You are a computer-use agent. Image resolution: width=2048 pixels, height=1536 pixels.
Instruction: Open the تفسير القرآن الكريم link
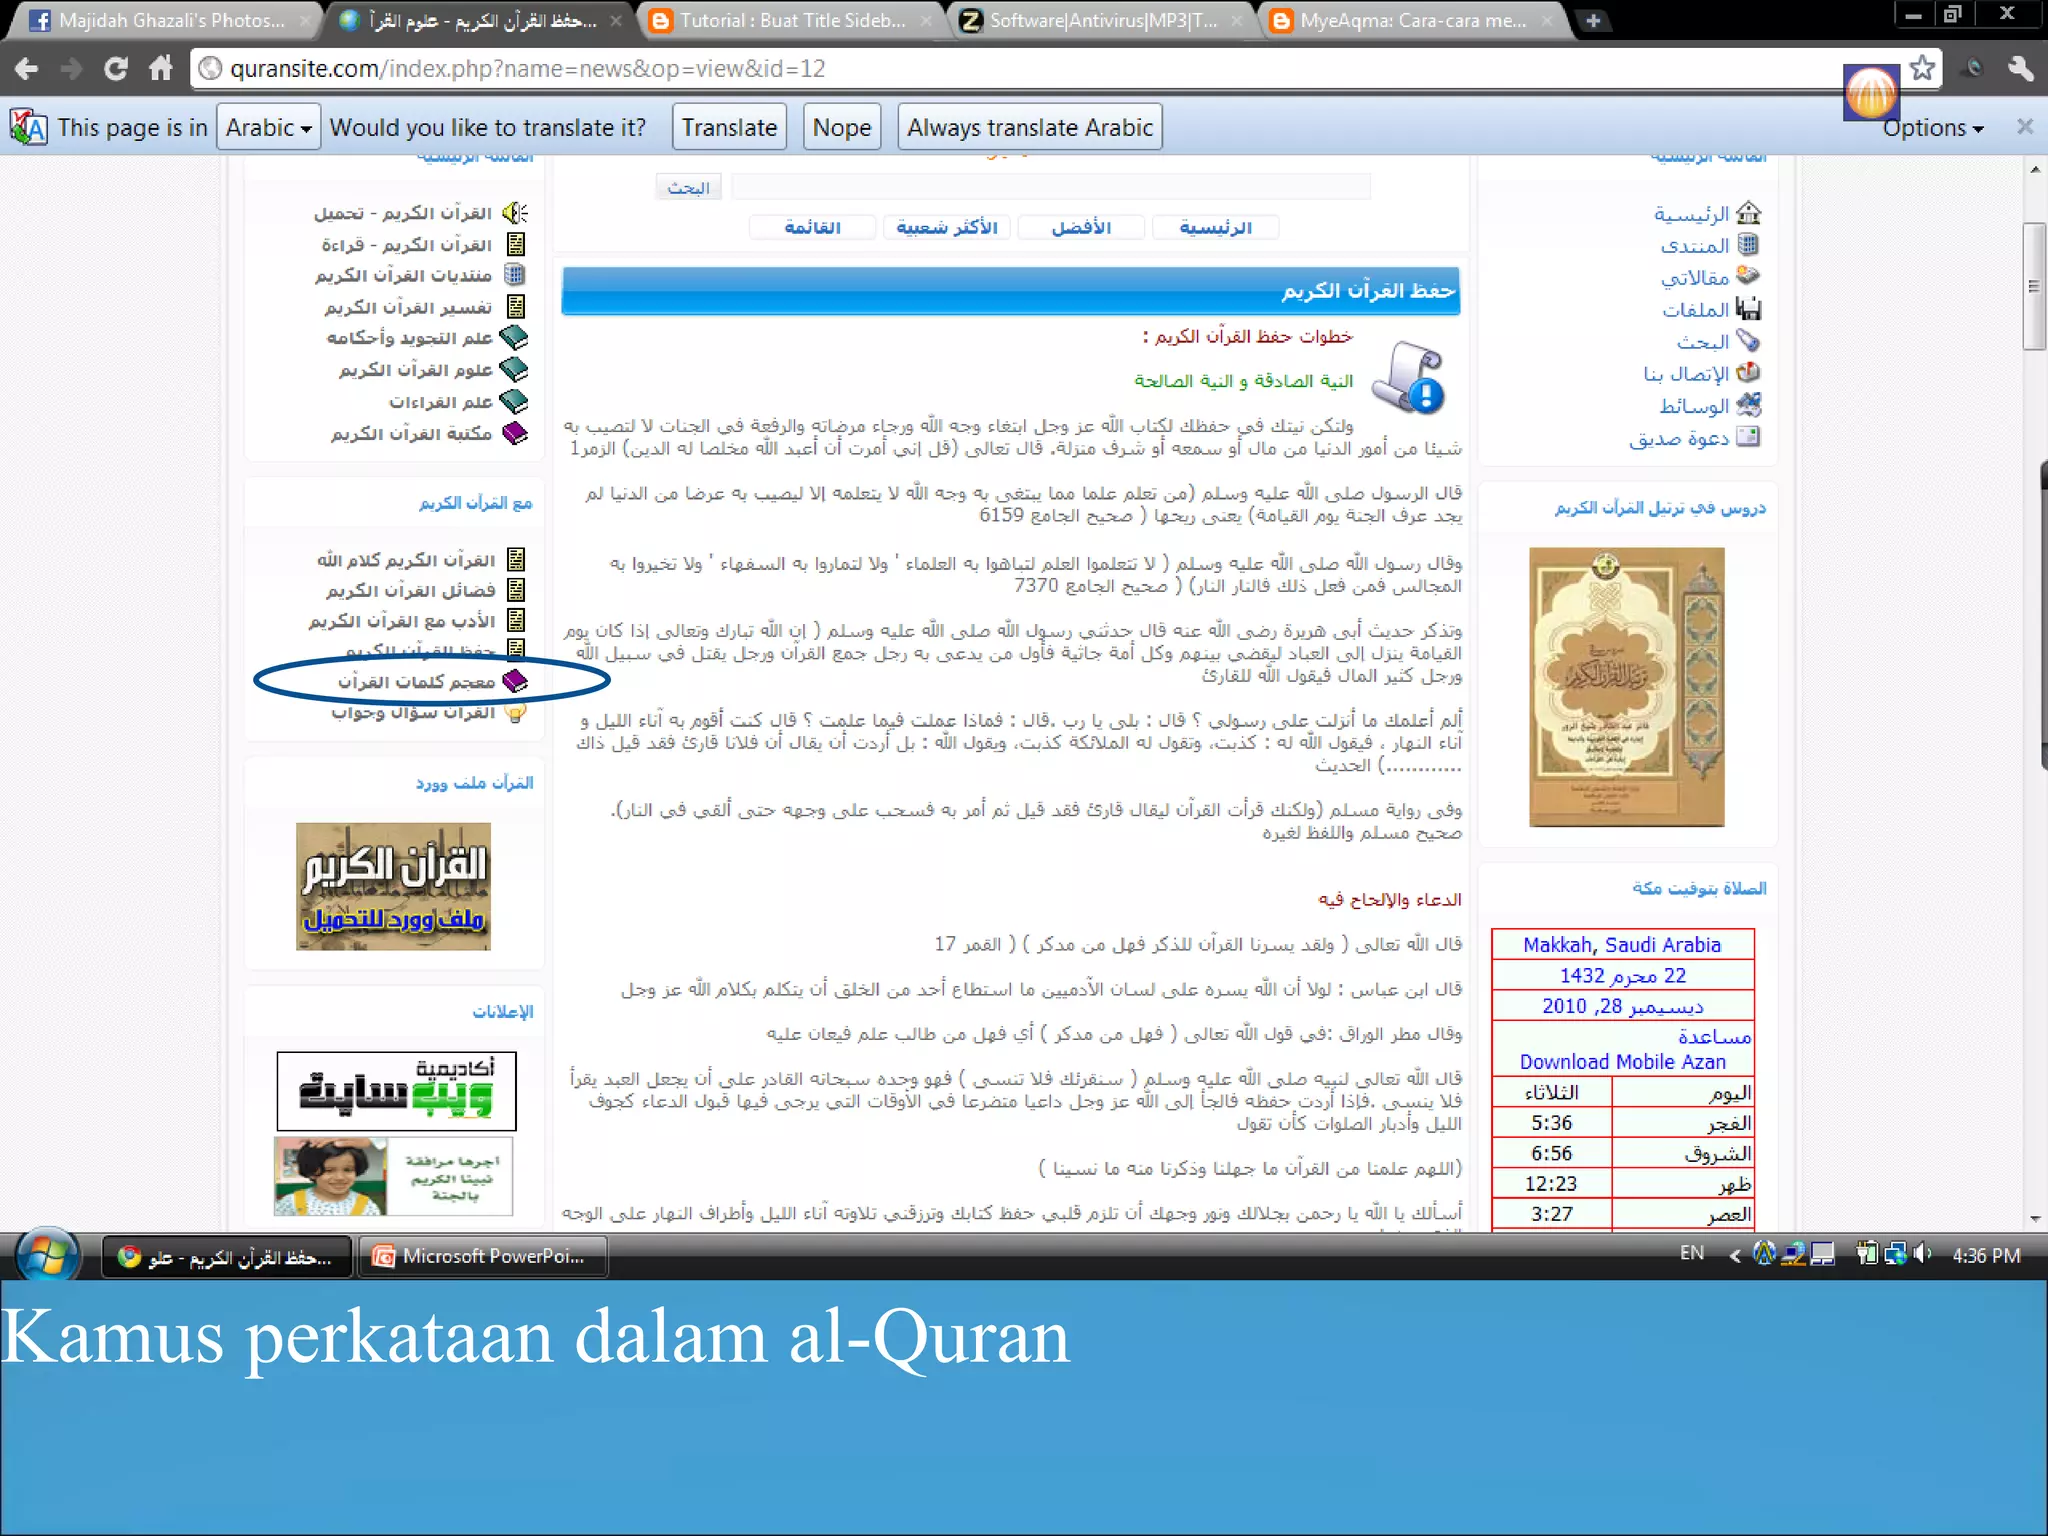pyautogui.click(x=407, y=307)
